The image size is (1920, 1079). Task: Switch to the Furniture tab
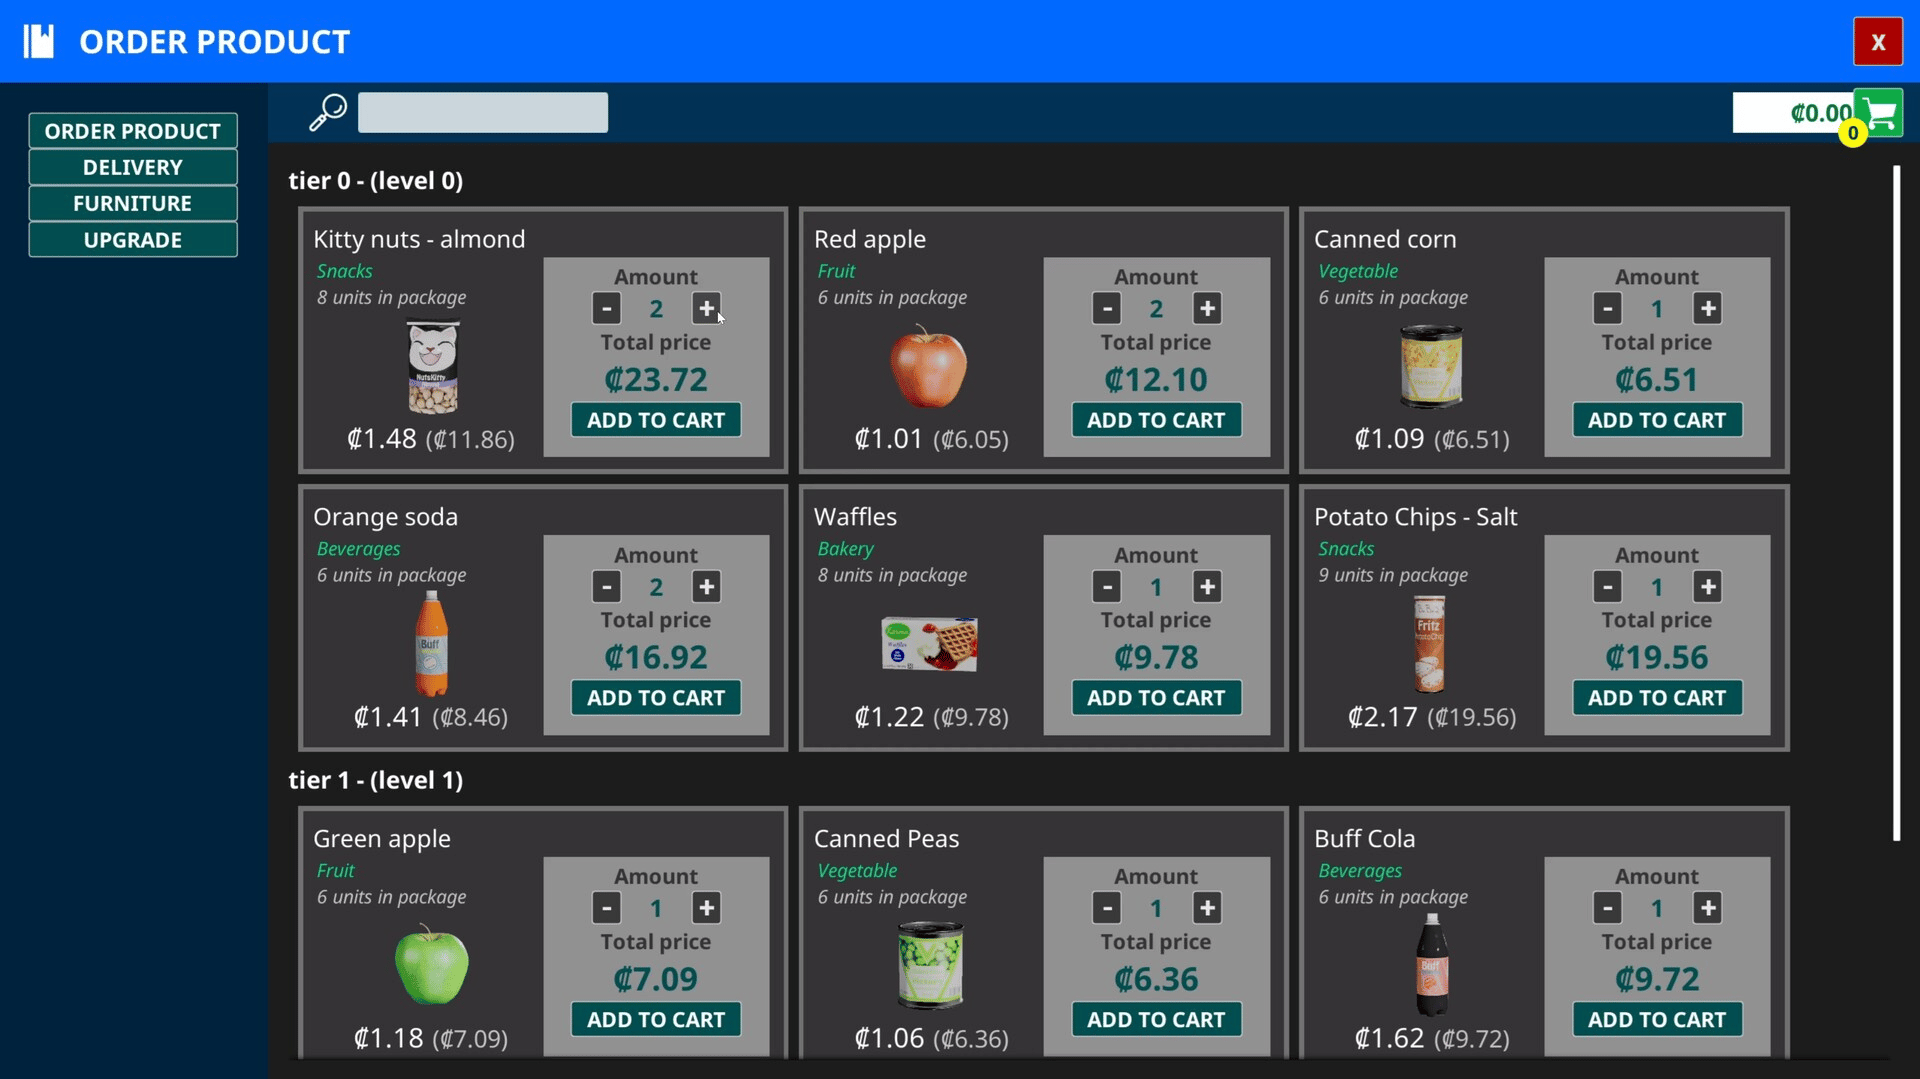click(x=133, y=203)
